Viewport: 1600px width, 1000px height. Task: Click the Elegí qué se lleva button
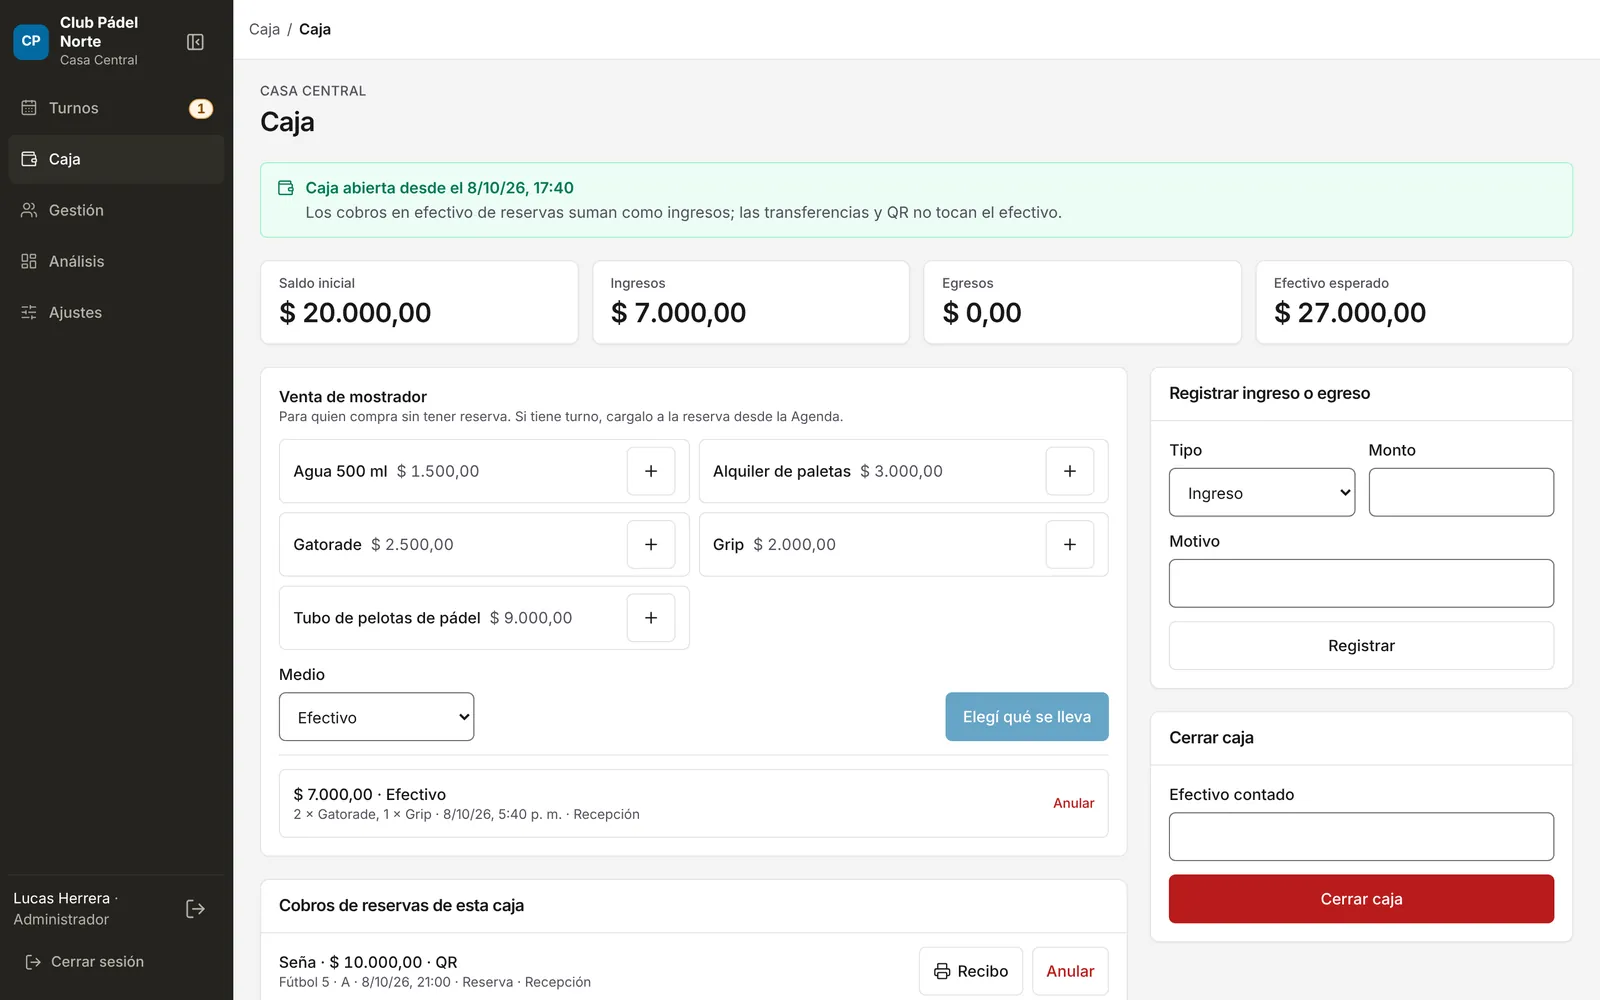[1027, 717]
